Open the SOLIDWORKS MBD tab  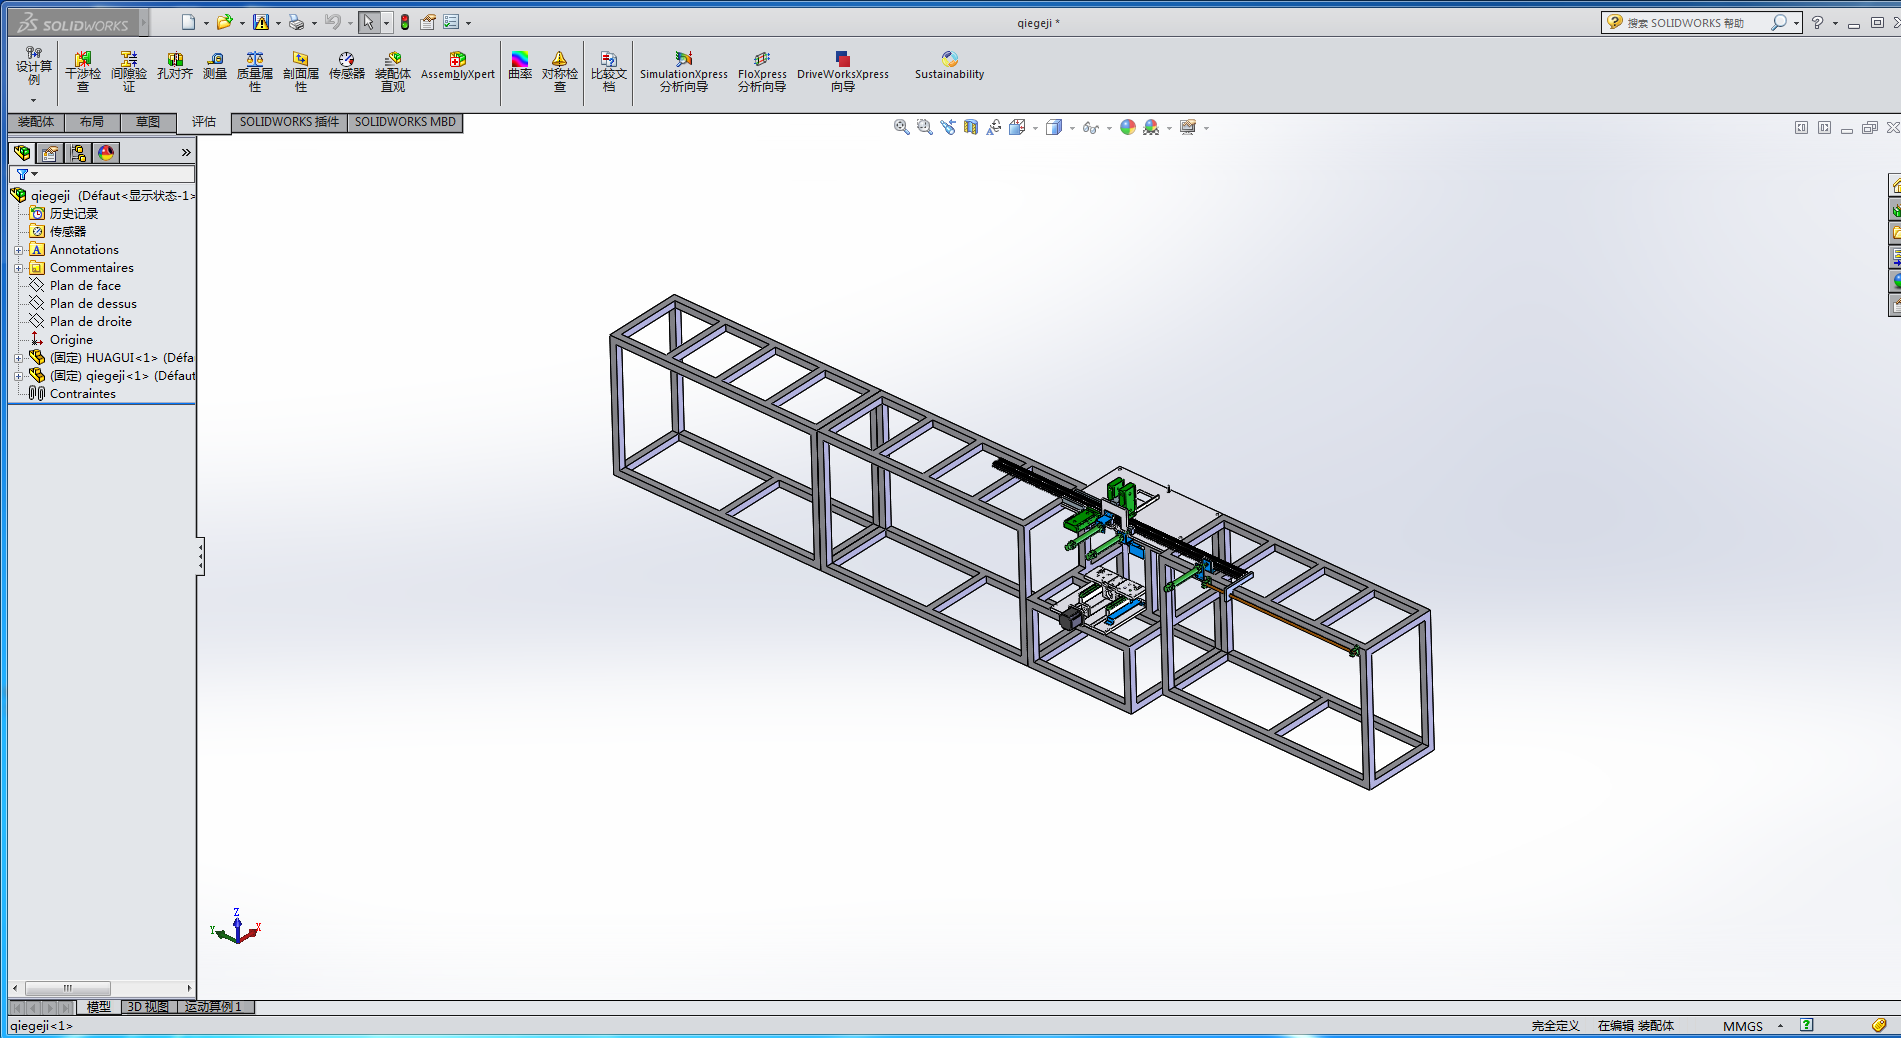[x=405, y=122]
